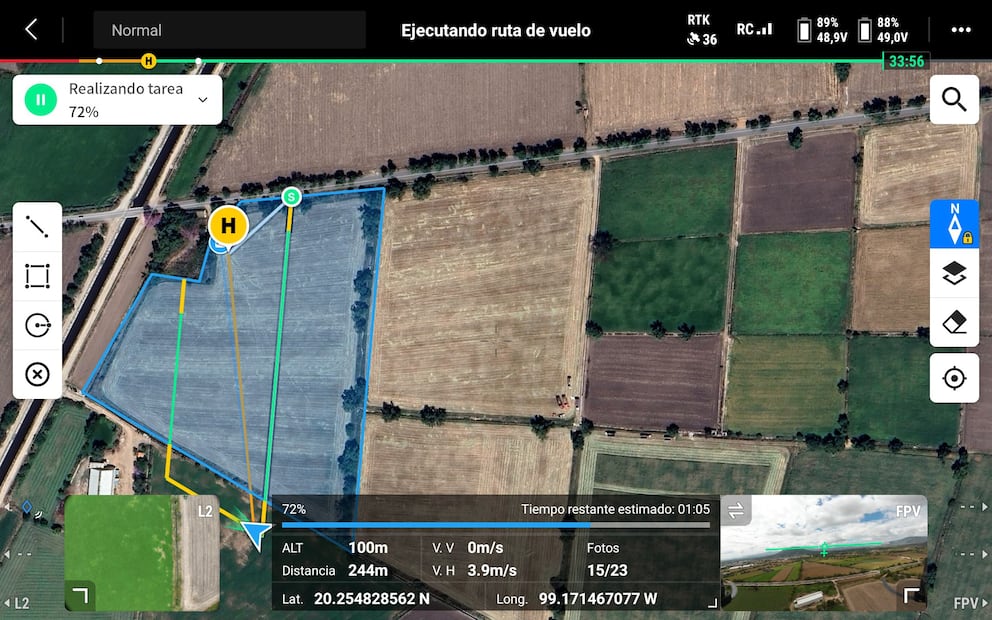Select the line distance measurement tool
This screenshot has width=992, height=620.
pos(37,226)
